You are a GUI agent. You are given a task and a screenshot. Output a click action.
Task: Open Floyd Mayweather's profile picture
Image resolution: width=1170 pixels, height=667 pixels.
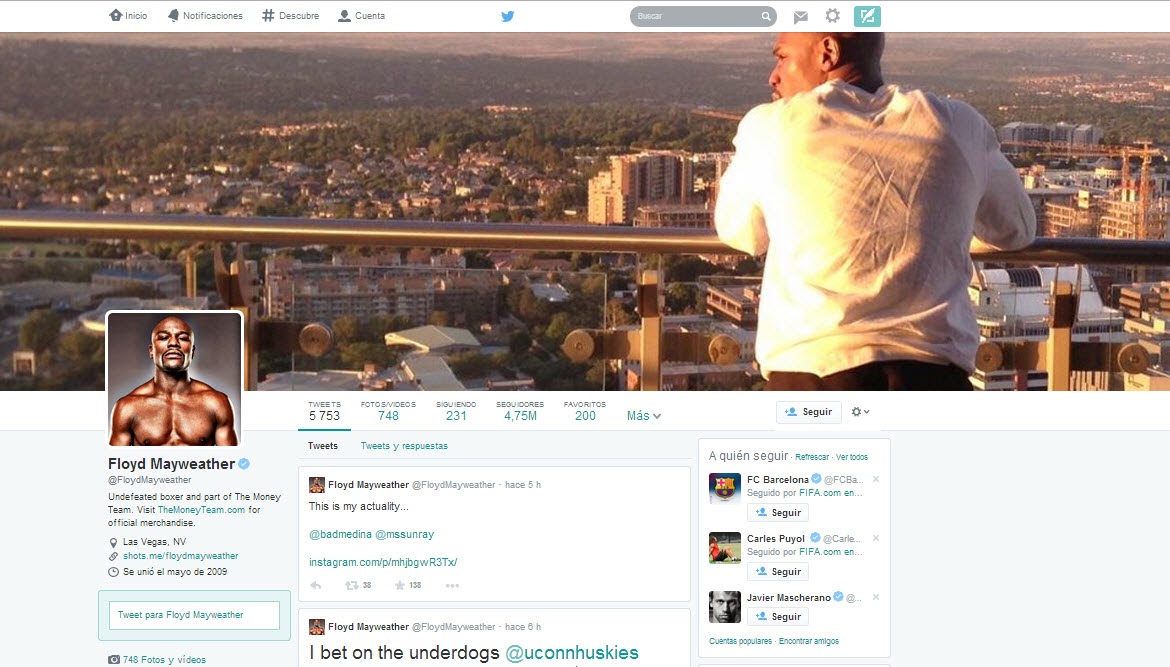[174, 379]
